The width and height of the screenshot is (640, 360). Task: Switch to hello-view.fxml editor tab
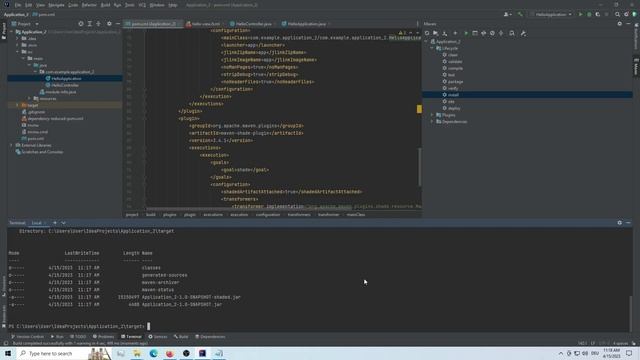[x=205, y=24]
